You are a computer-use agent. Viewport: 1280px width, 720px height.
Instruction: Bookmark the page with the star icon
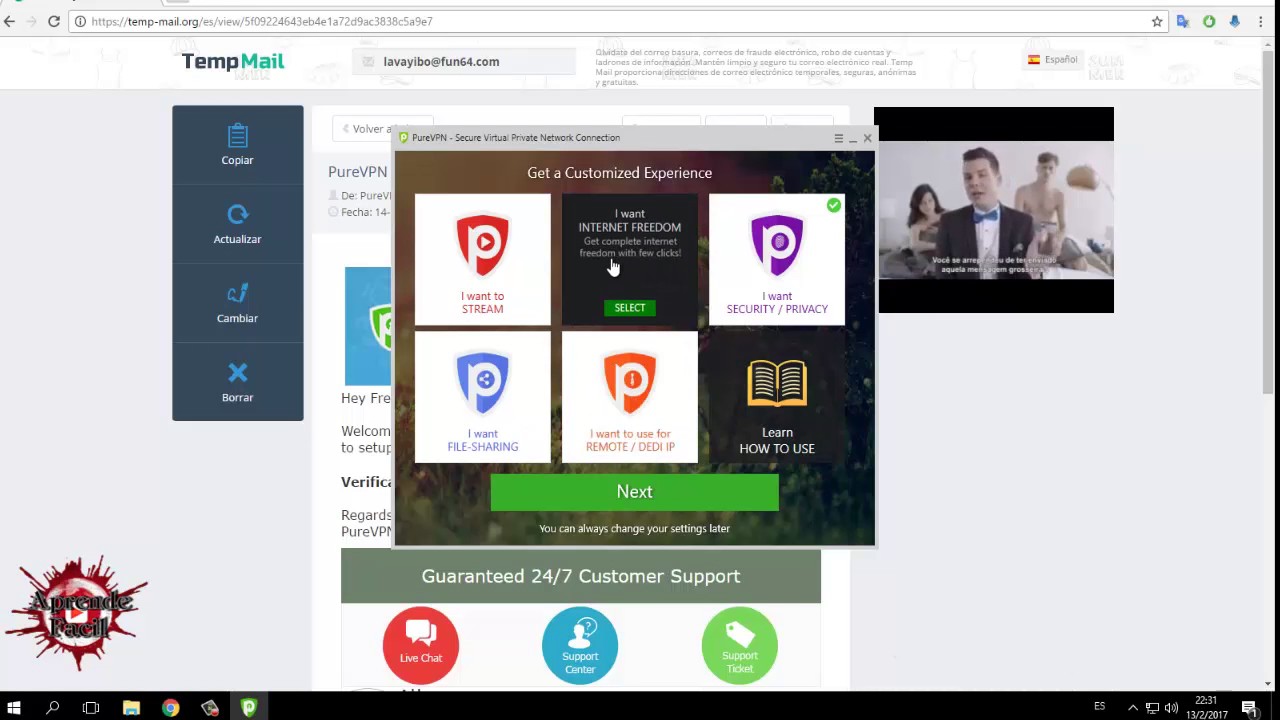[x=1157, y=21]
